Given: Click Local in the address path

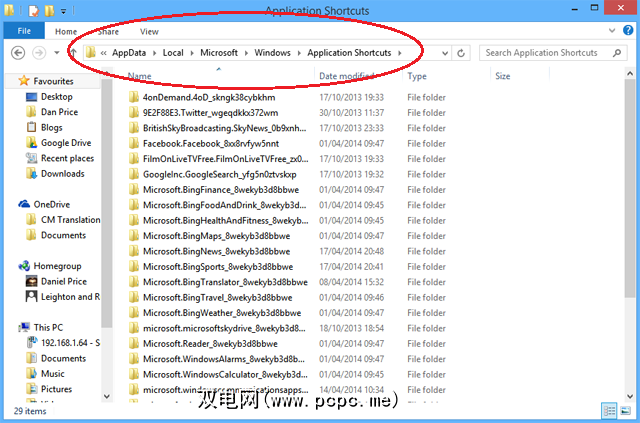Looking at the screenshot, I should coord(173,53).
